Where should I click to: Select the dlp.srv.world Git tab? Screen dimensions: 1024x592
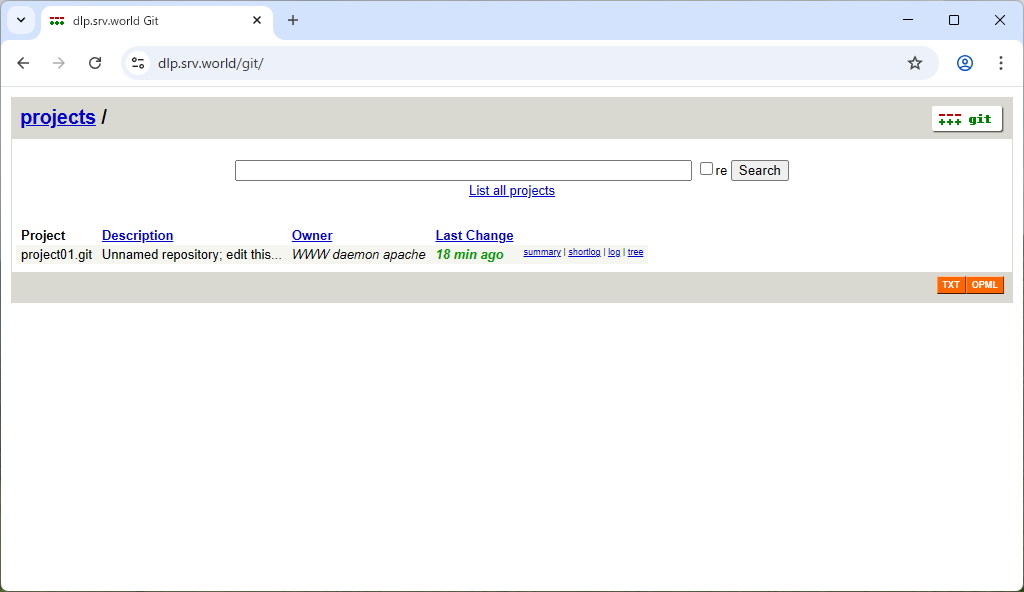[157, 20]
